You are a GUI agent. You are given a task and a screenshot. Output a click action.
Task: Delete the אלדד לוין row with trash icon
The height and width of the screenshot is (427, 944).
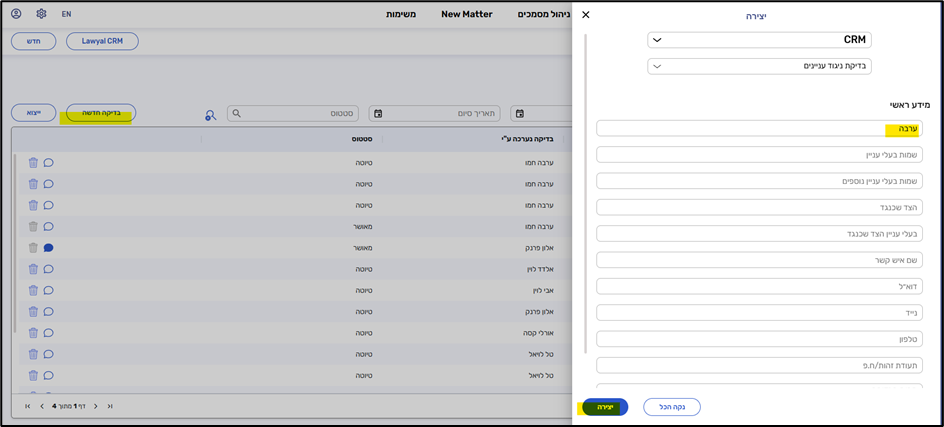33,268
